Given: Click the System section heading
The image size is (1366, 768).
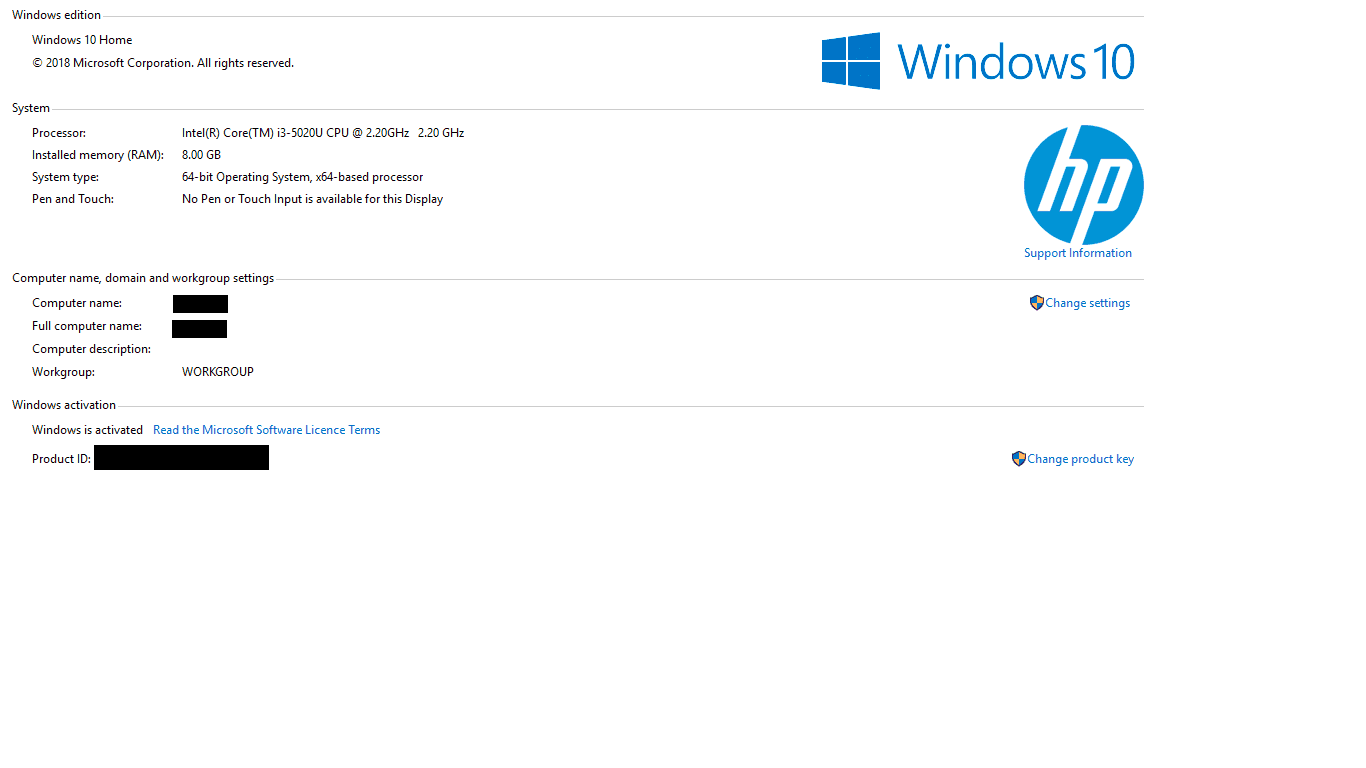Looking at the screenshot, I should 31,108.
